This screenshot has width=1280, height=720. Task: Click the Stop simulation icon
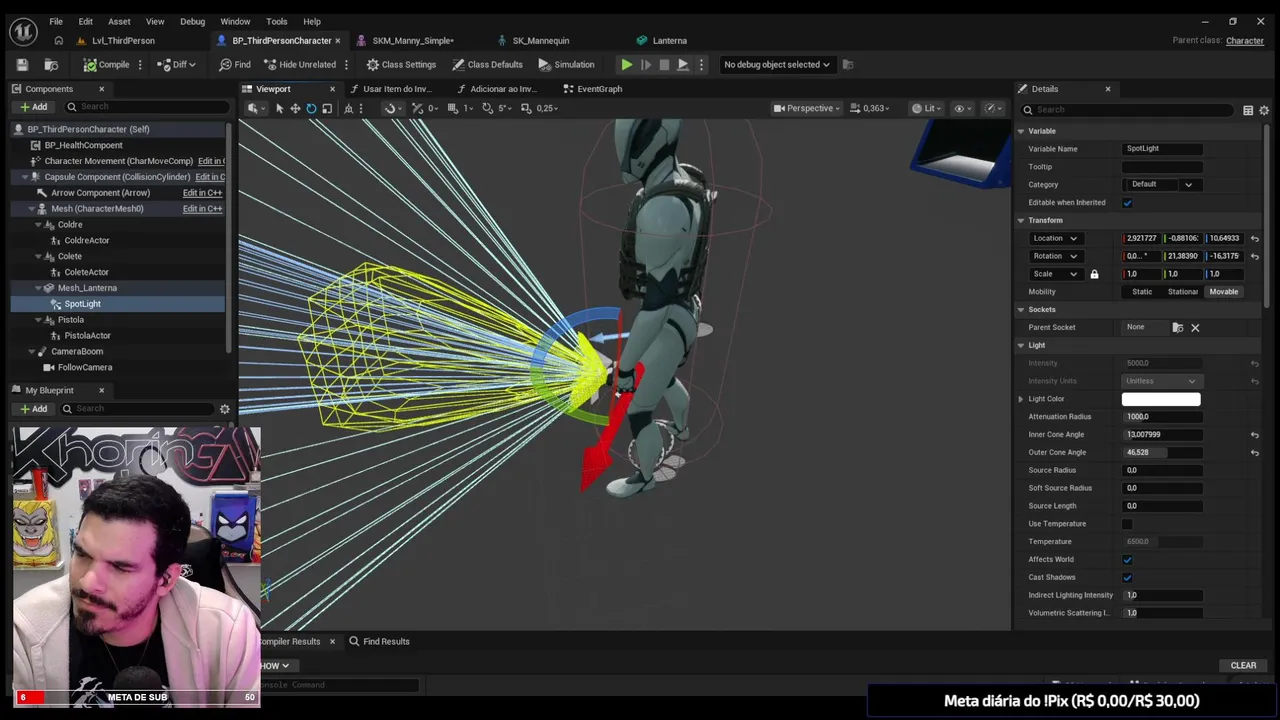coord(664,64)
